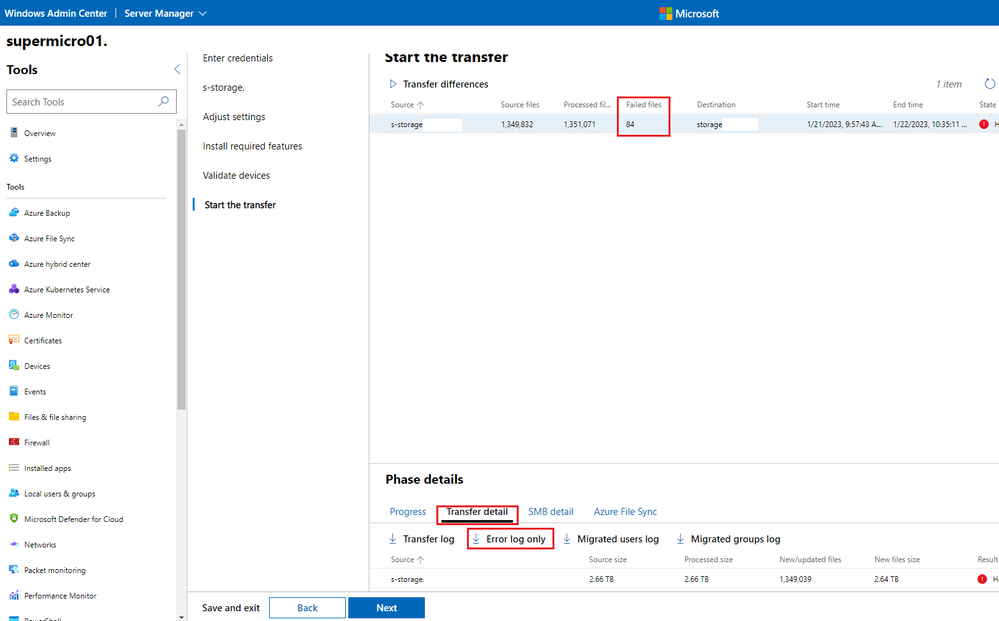Screen dimensions: 999x621
Task: Click the Tools list scrollbar thumb
Action: tap(182, 269)
